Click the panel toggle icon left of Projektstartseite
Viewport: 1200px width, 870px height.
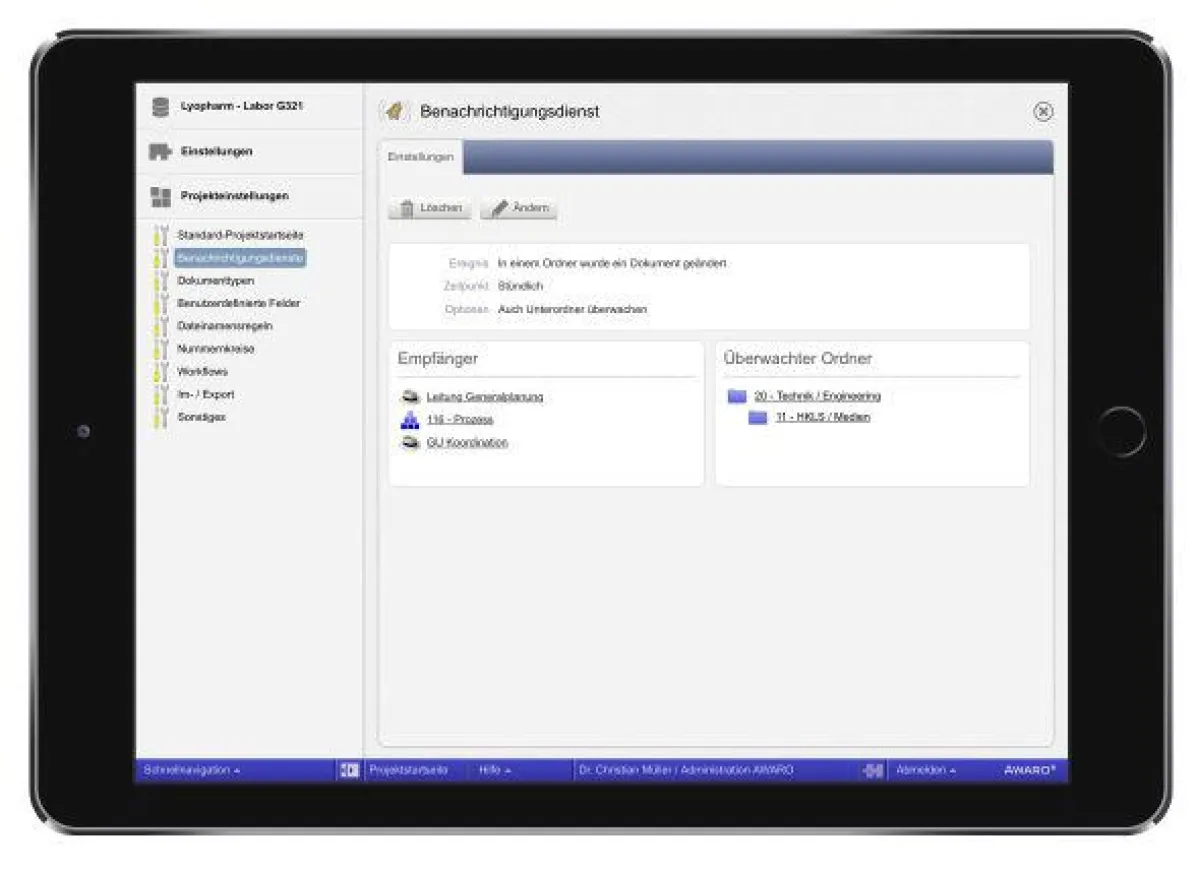coord(349,771)
